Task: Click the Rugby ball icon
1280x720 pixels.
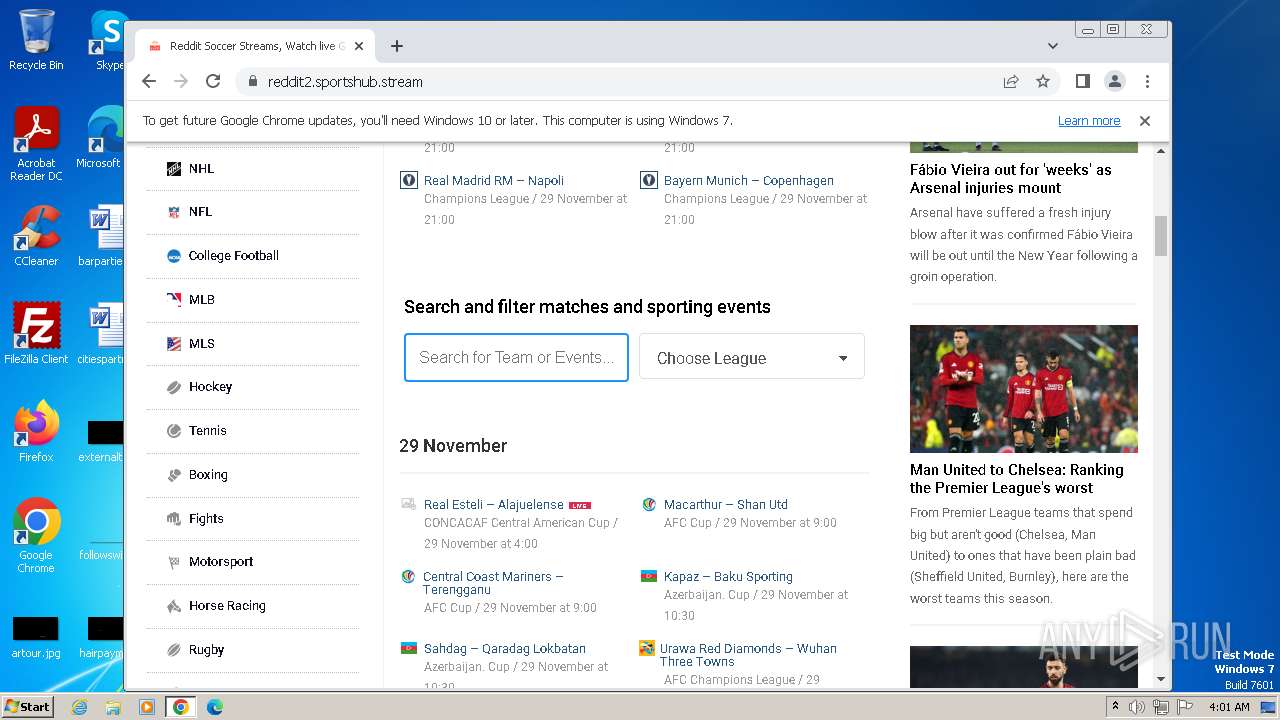Action: [174, 650]
